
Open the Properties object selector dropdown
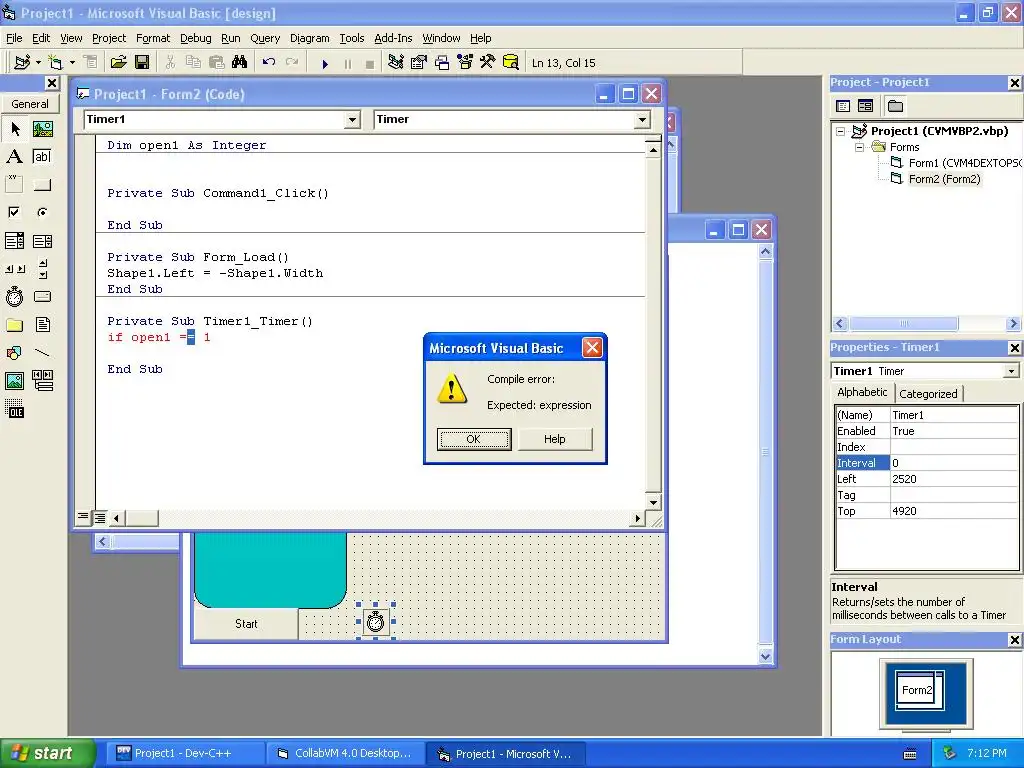pyautogui.click(x=1012, y=371)
